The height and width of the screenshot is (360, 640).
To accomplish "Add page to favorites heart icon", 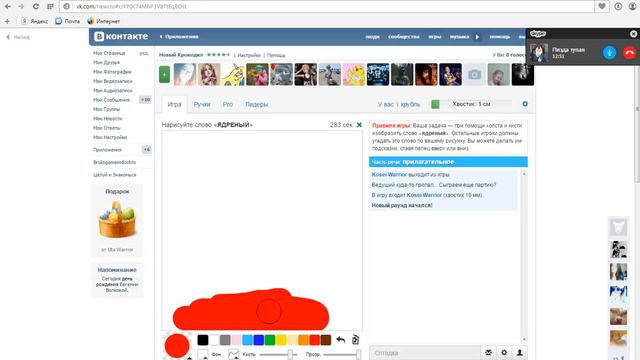I will click(x=602, y=7).
